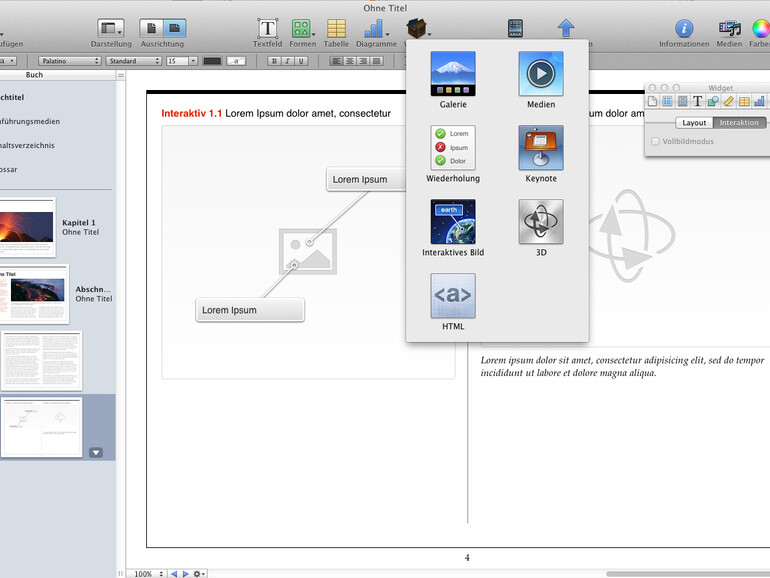
Task: Click the upper Lorem Ipsum callout label
Action: (366, 179)
